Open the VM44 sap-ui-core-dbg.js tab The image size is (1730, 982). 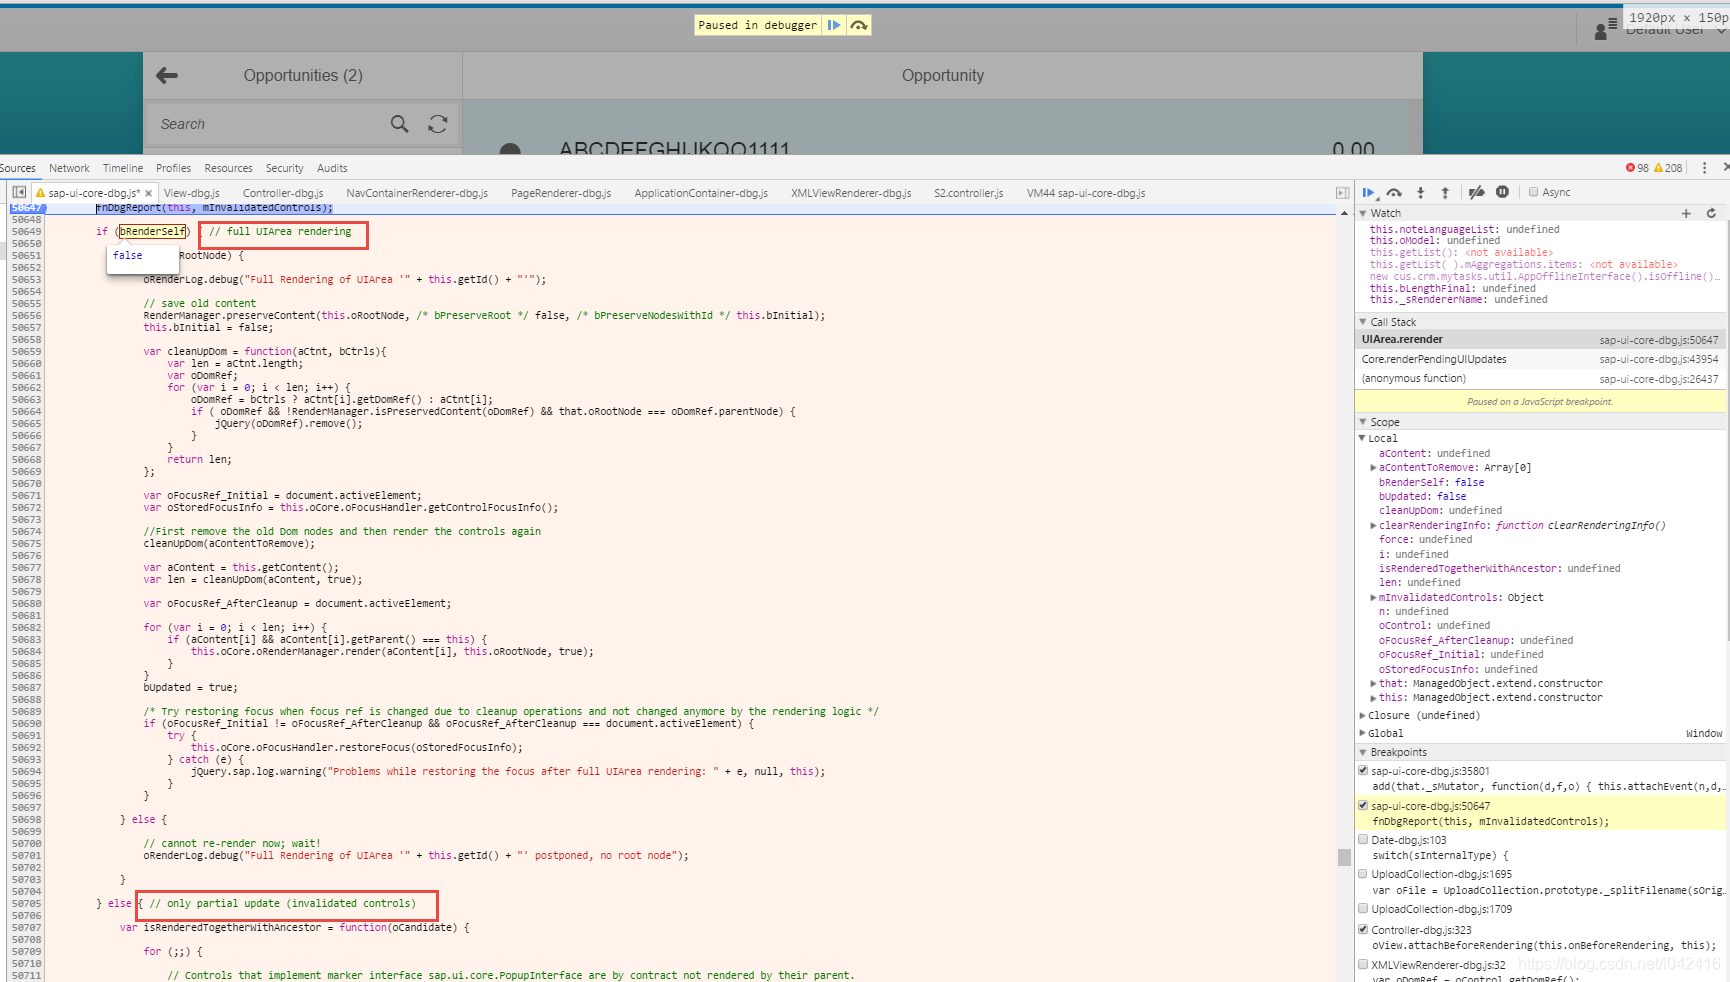pos(1086,193)
